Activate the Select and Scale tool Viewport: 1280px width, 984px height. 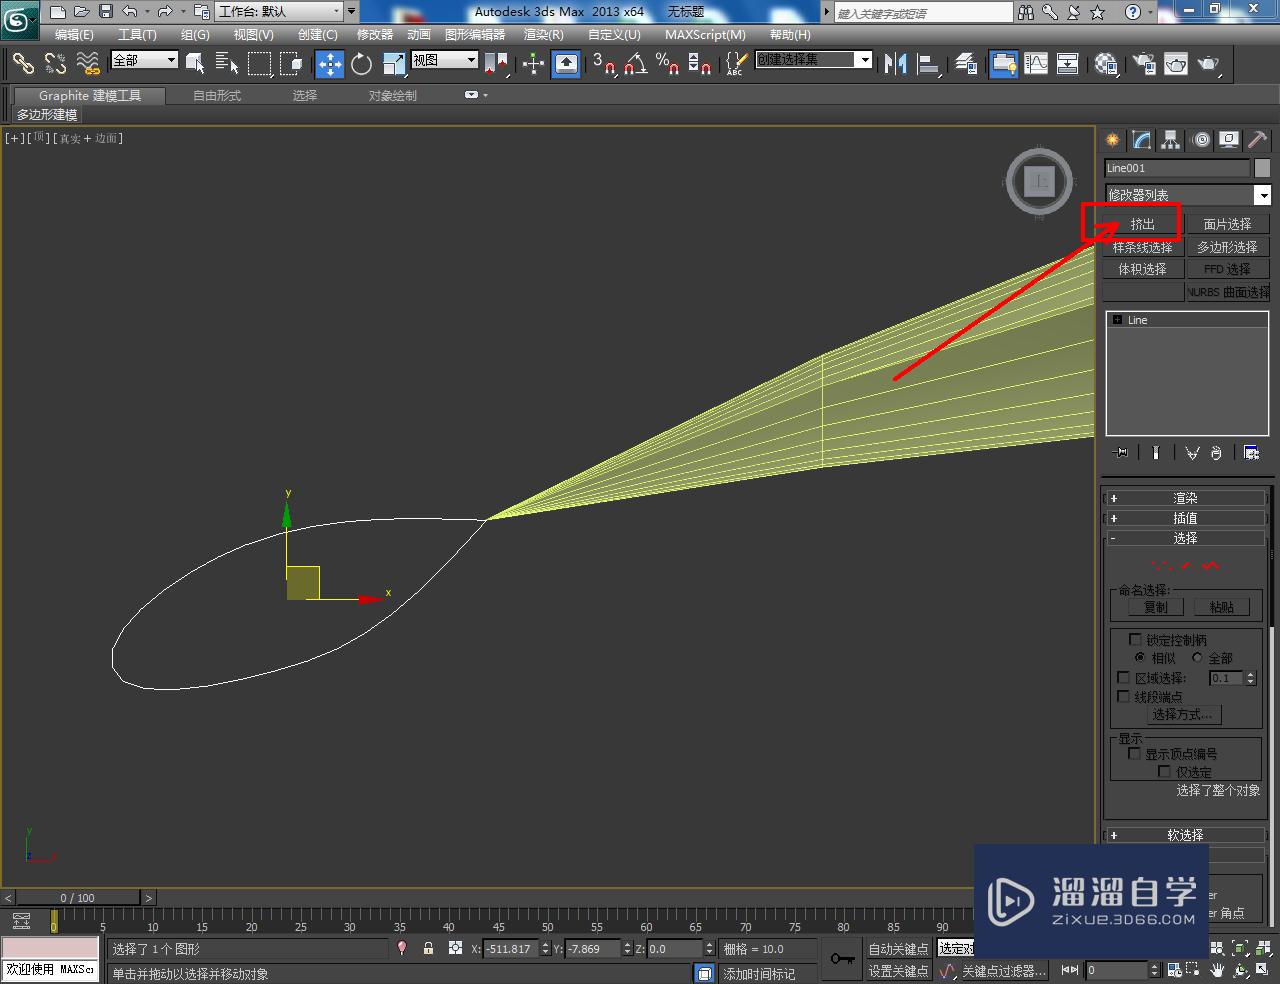click(x=393, y=64)
